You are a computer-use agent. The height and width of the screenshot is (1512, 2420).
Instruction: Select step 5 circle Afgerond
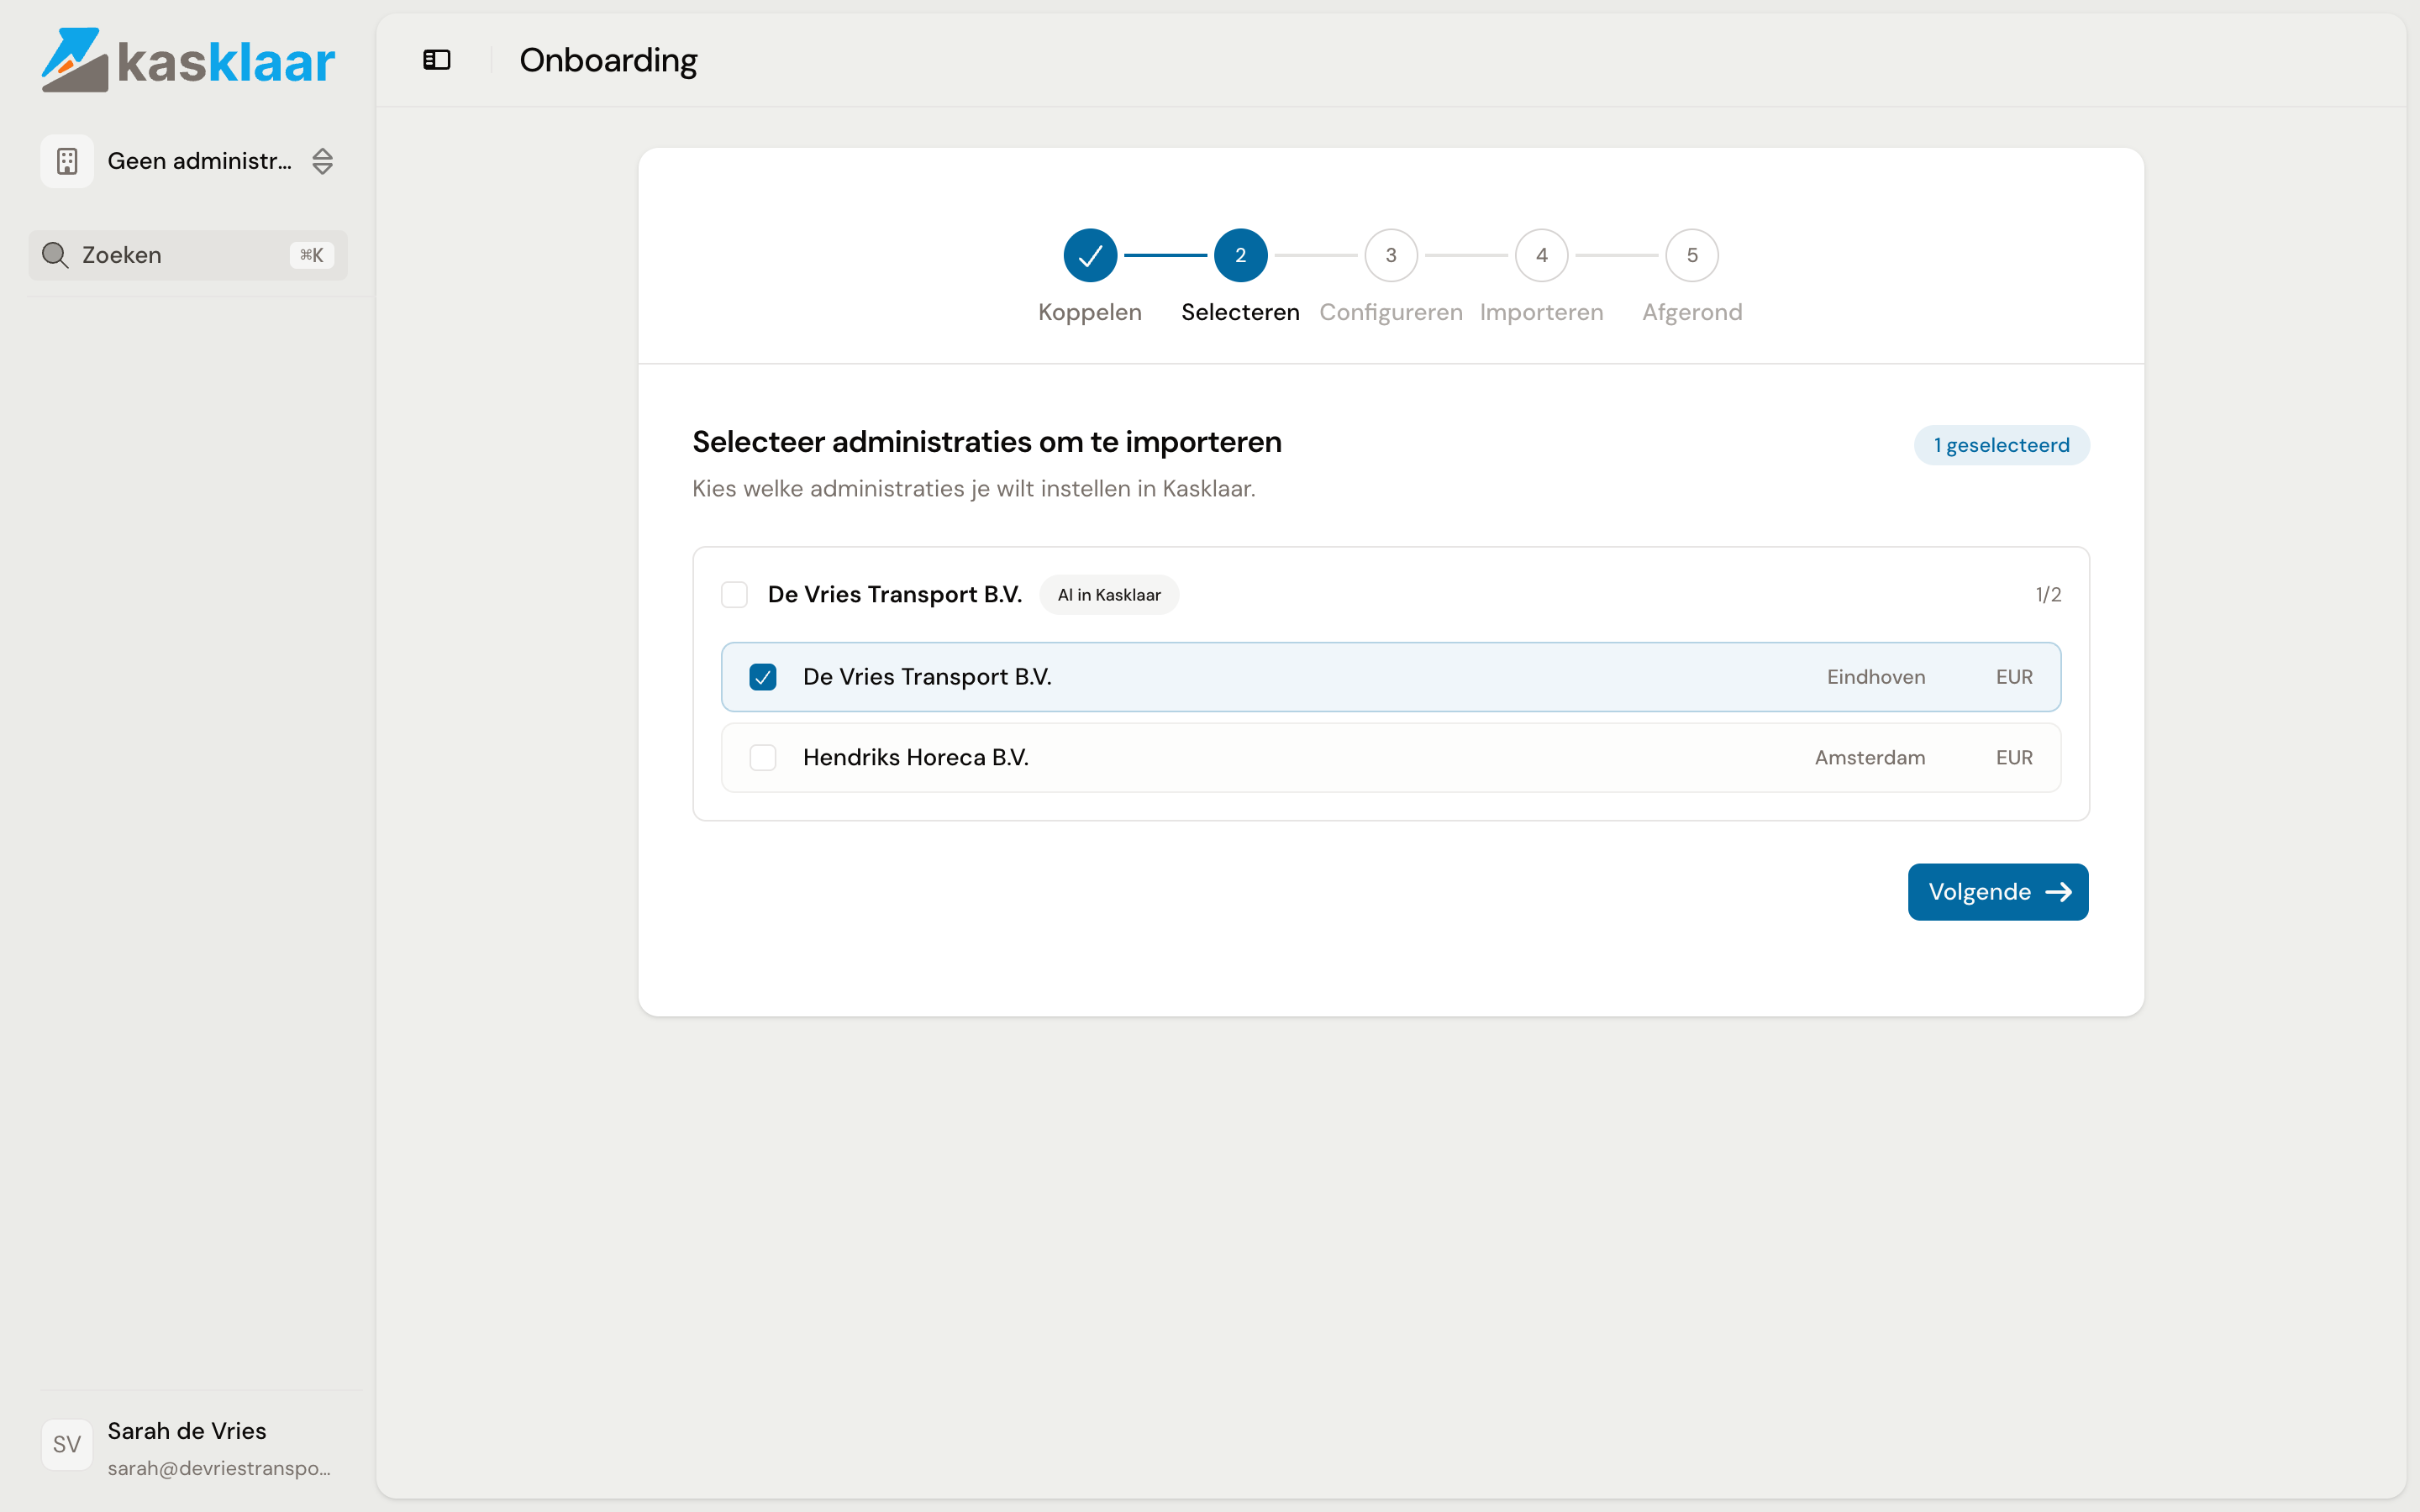pos(1692,255)
